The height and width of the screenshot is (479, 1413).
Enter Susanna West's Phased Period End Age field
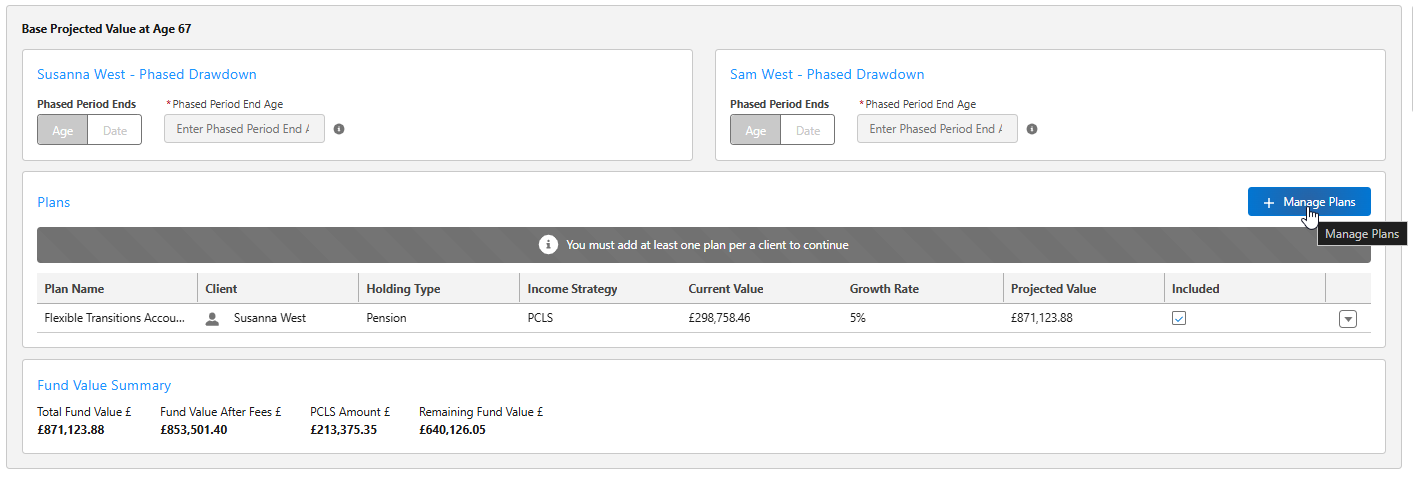pos(244,129)
